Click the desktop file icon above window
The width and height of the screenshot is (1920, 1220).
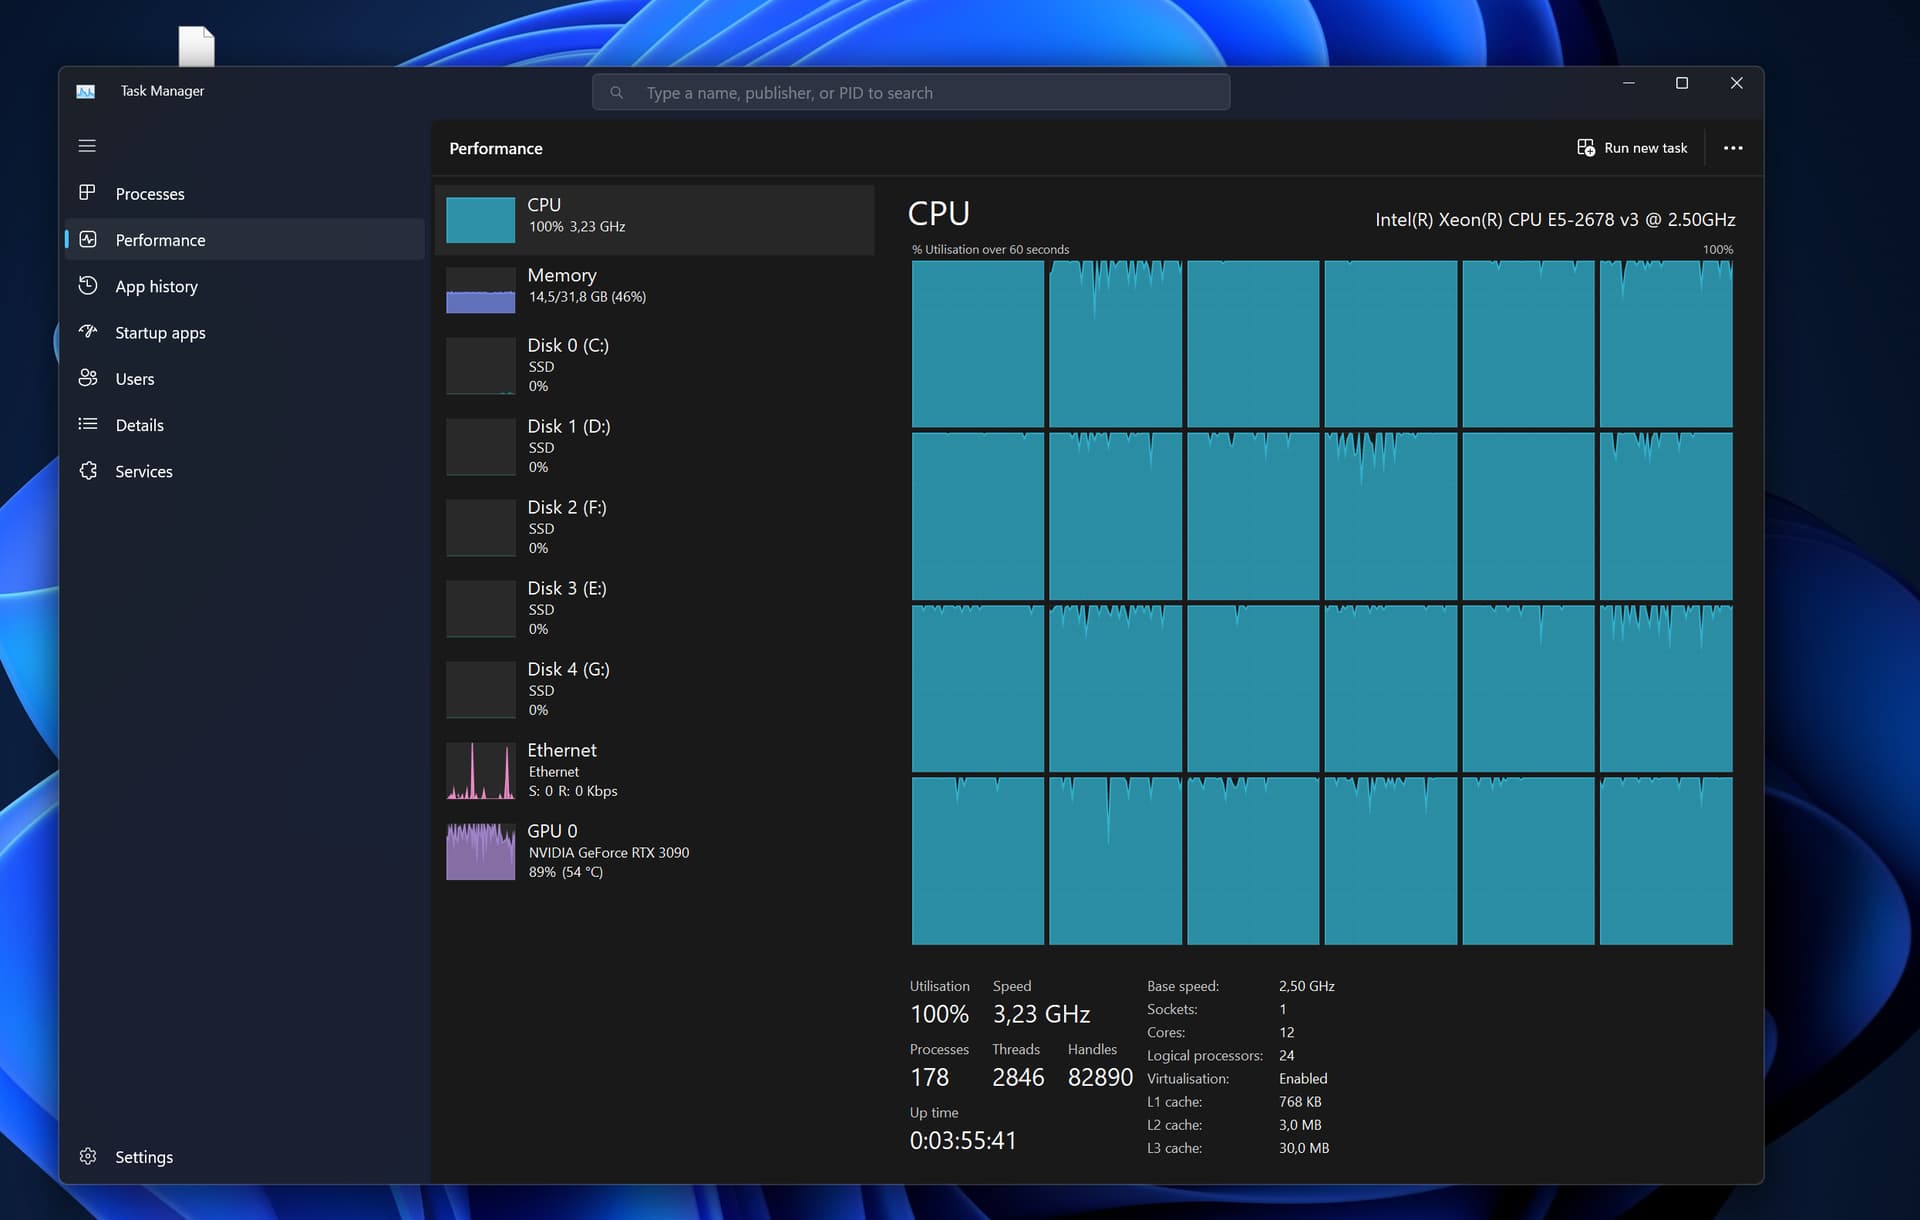196,46
